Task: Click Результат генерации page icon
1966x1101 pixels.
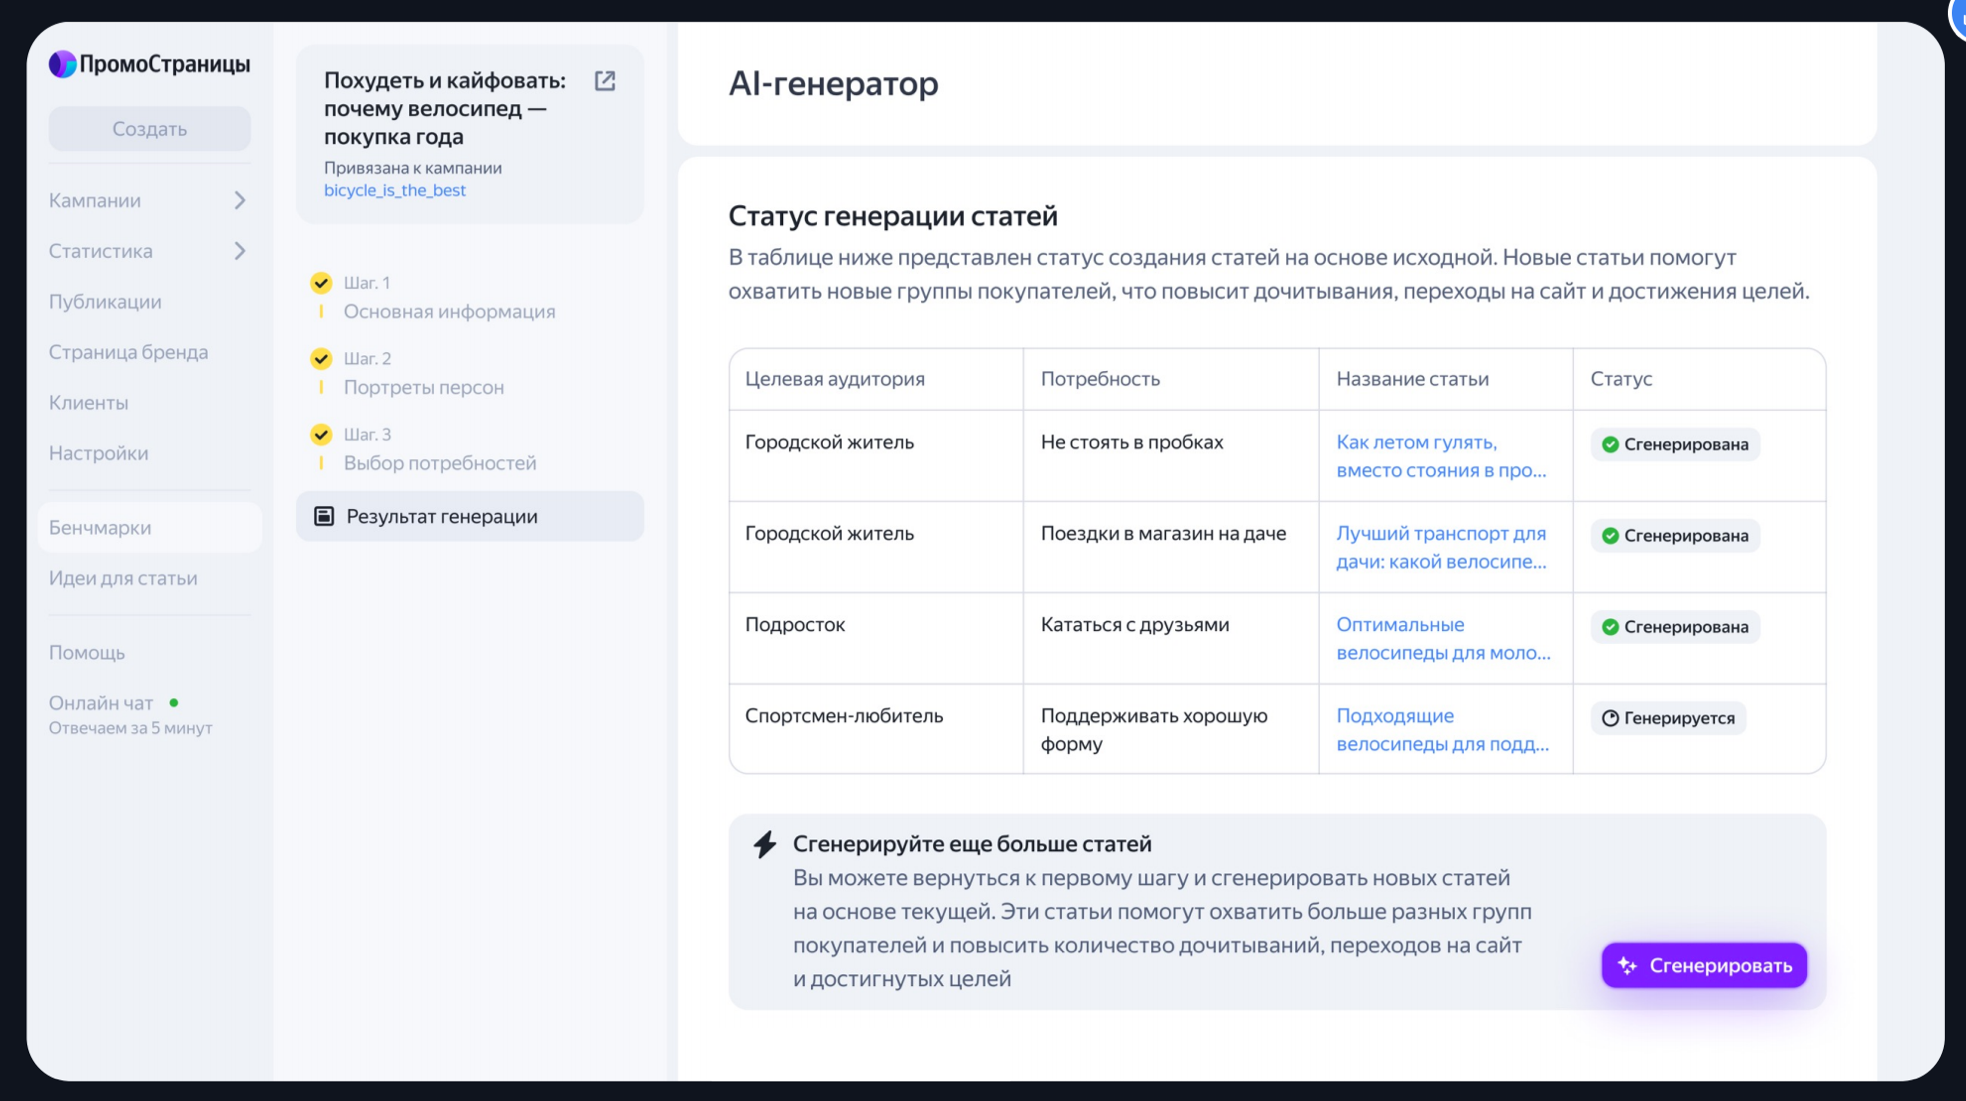Action: pos(324,516)
